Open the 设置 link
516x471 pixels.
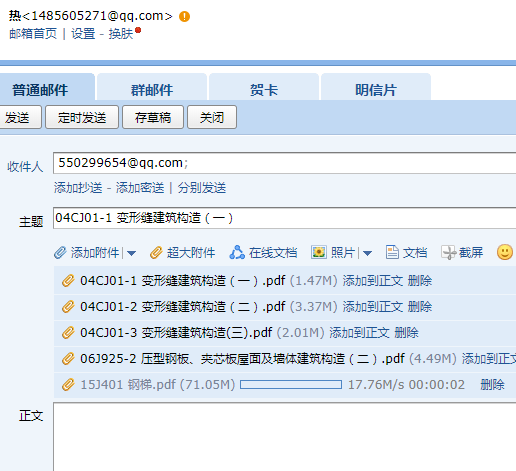83,34
